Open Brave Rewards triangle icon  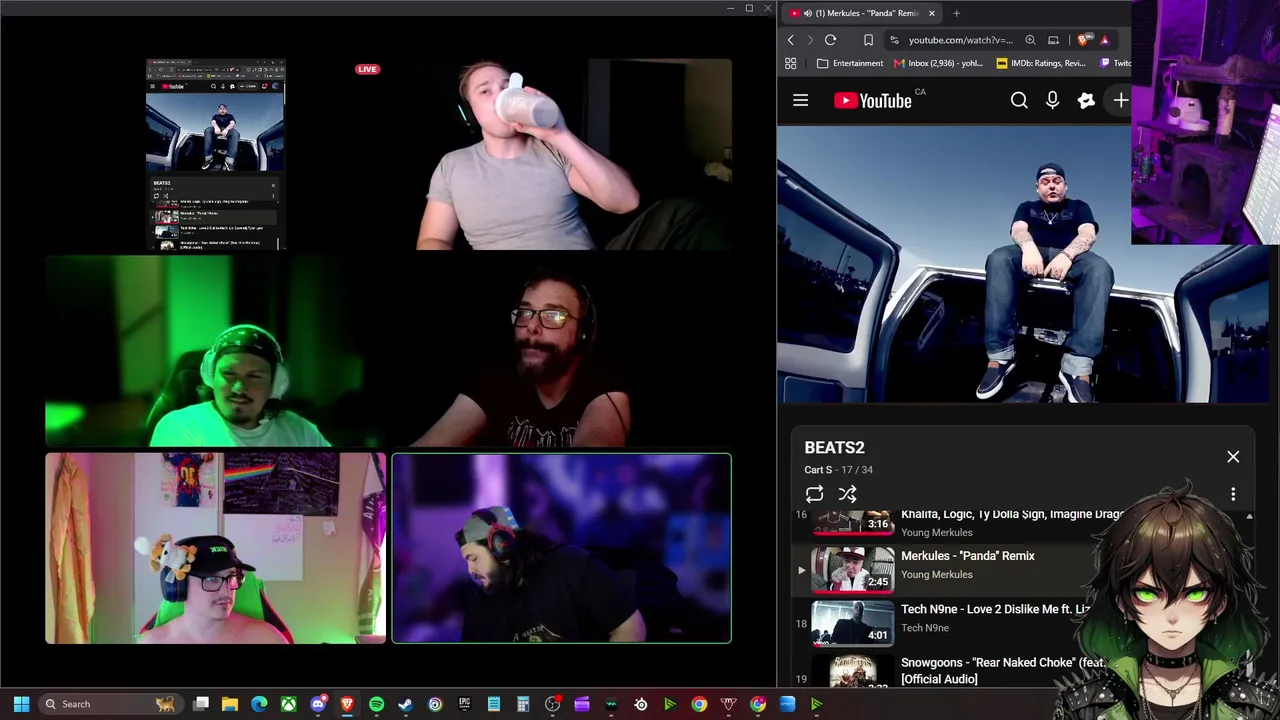coord(1104,40)
